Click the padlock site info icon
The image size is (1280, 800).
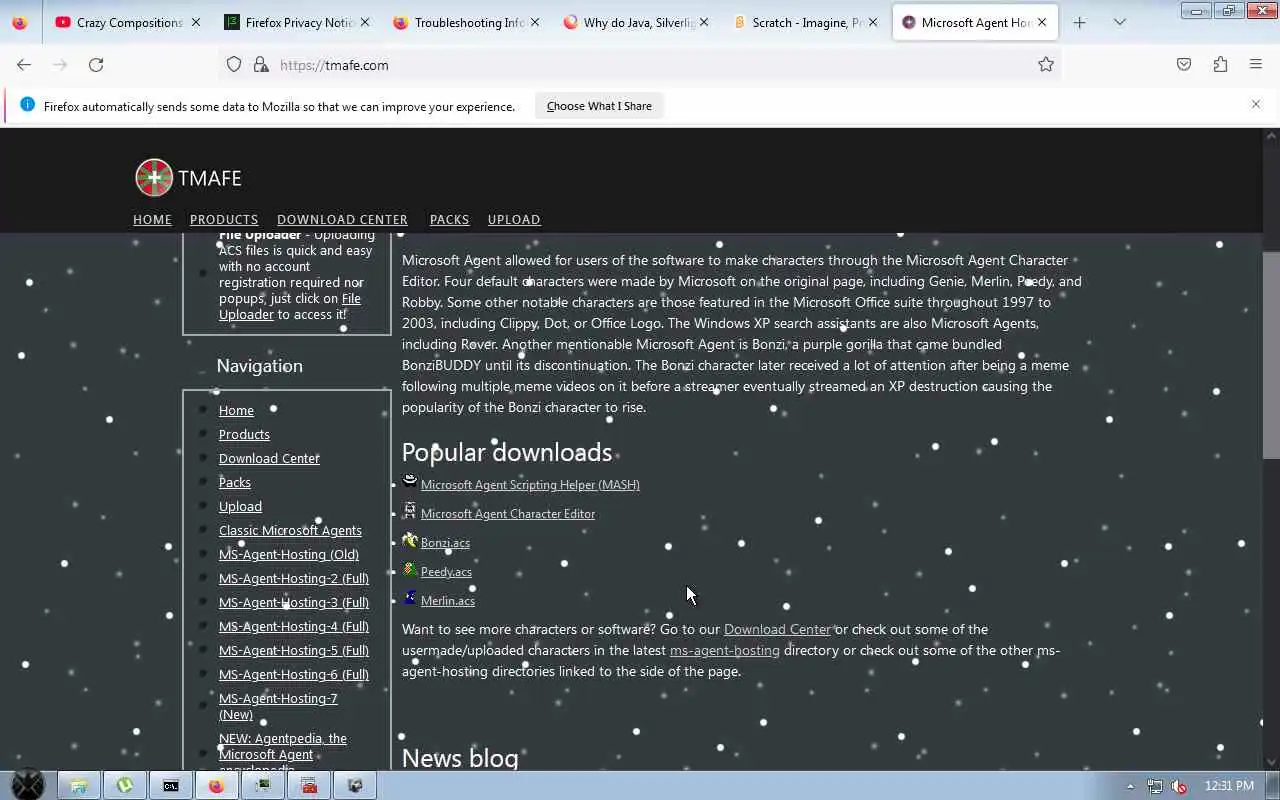[x=261, y=64]
